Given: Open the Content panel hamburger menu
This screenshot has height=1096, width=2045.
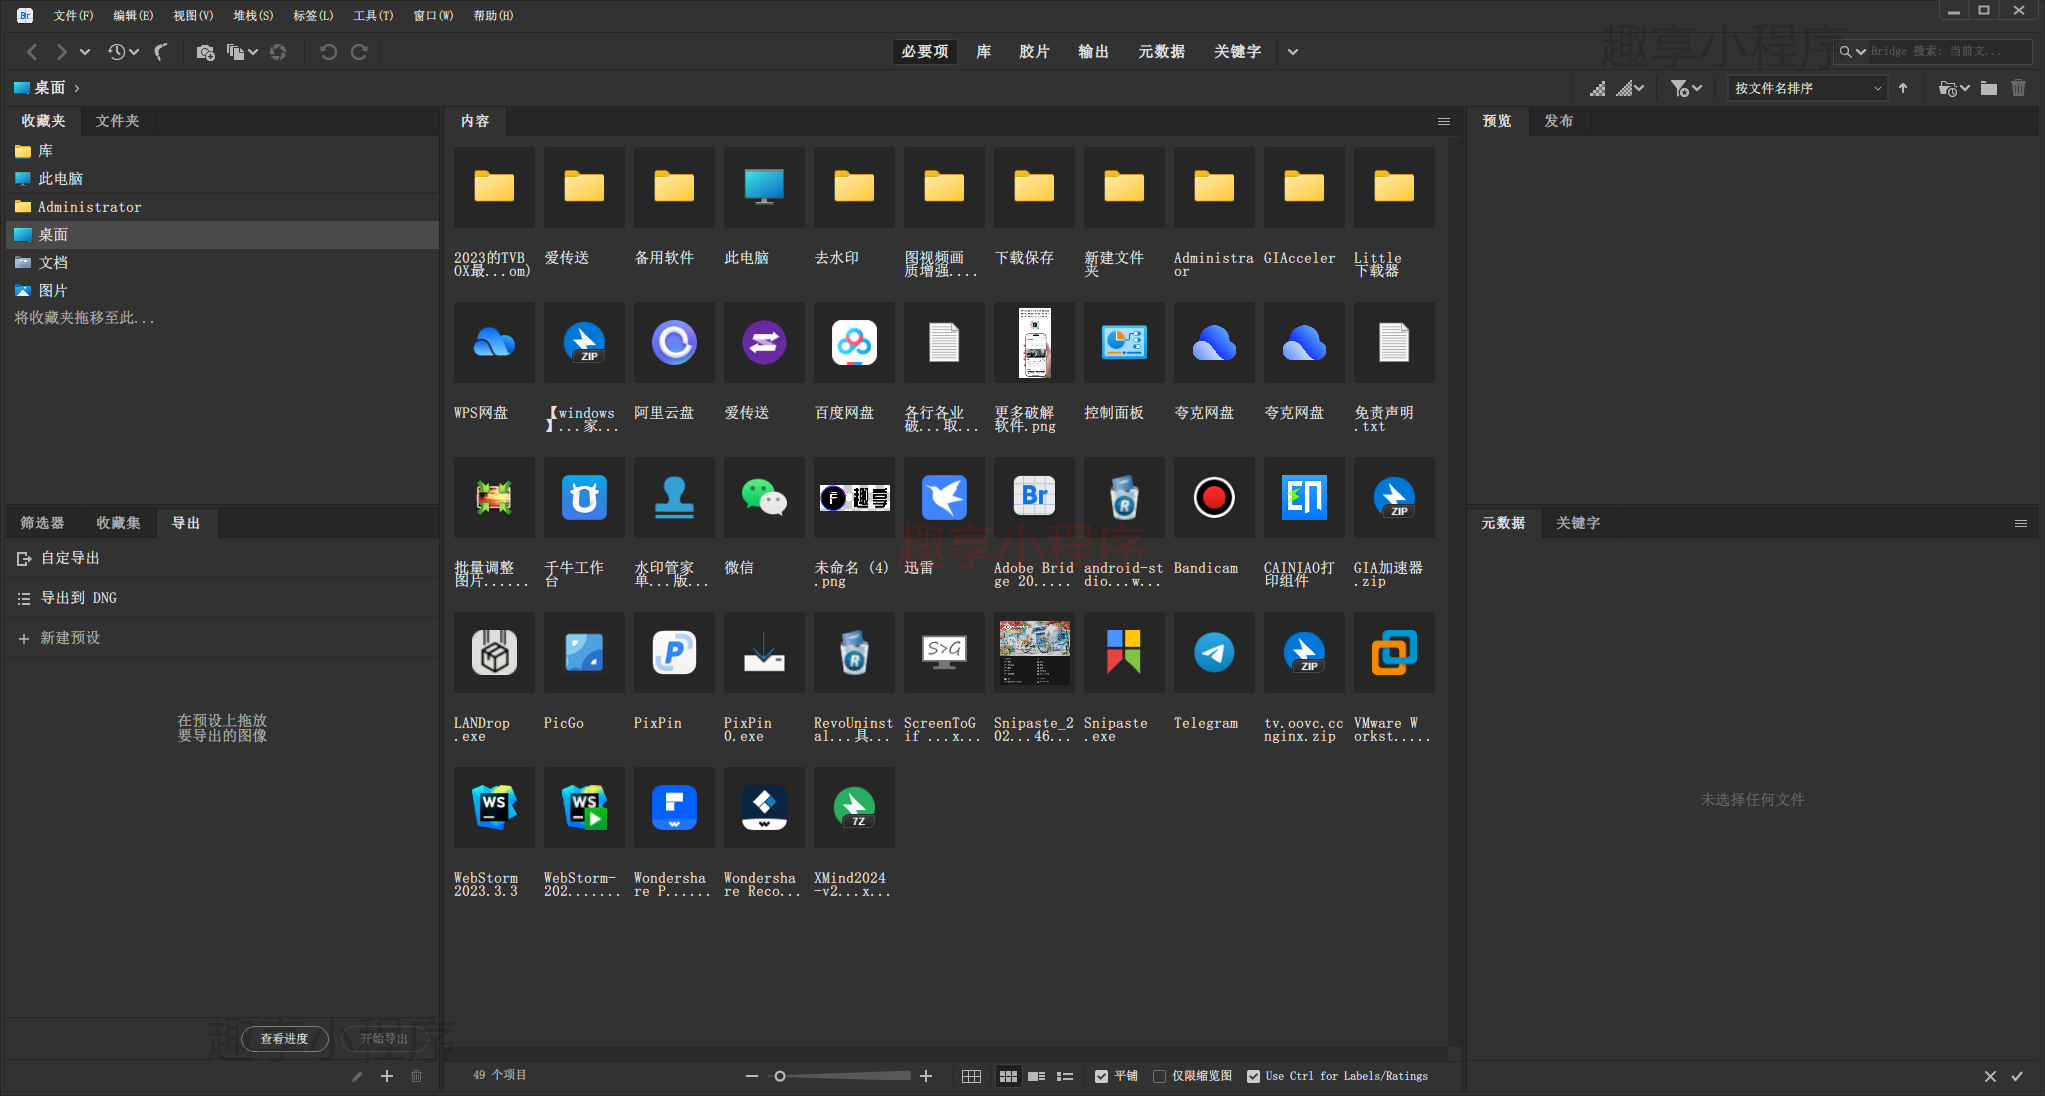Looking at the screenshot, I should (x=1444, y=121).
